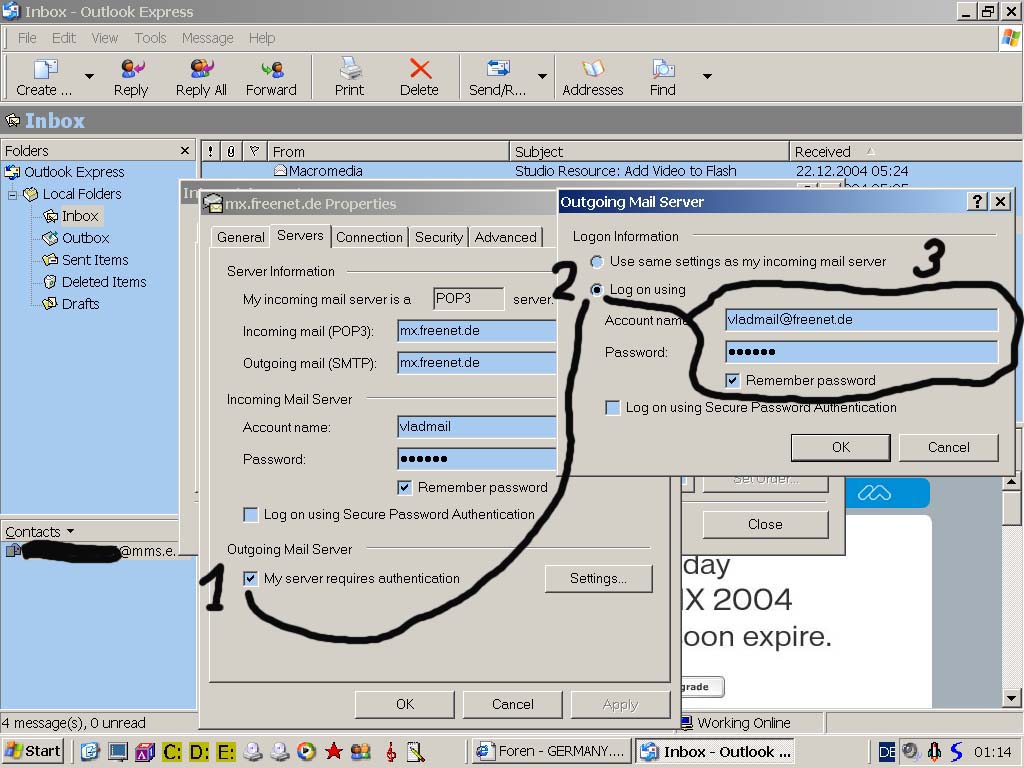Open the Edit menu
This screenshot has width=1024, height=768.
pyautogui.click(x=64, y=38)
